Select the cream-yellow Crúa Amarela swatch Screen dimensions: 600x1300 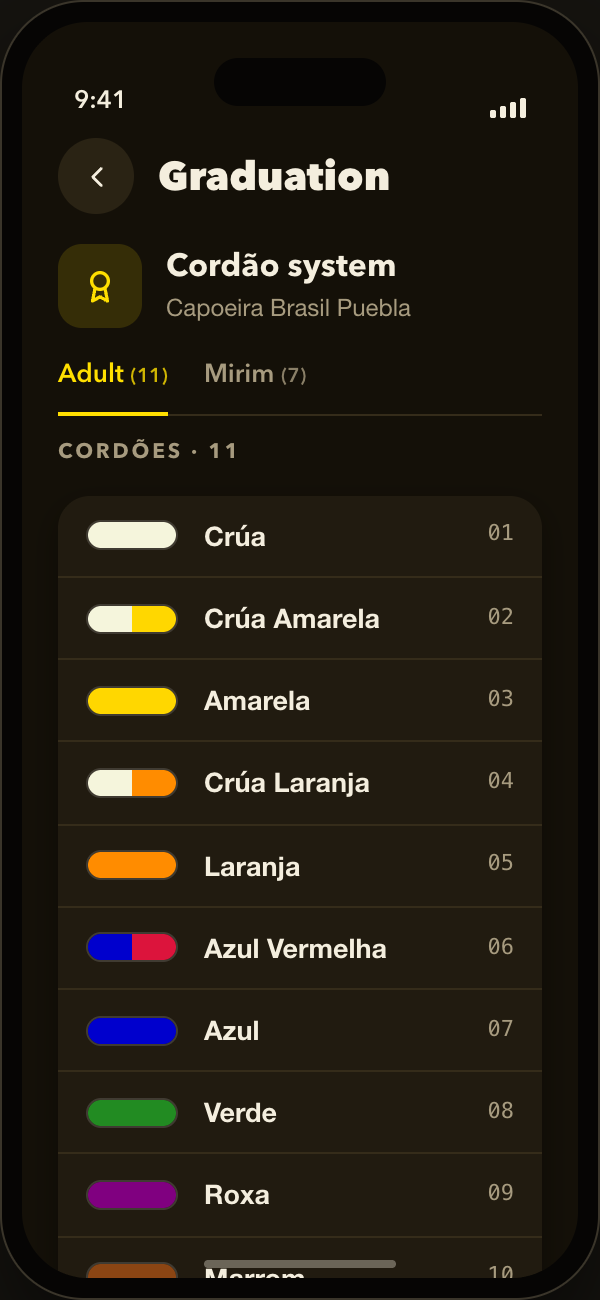click(x=132, y=619)
